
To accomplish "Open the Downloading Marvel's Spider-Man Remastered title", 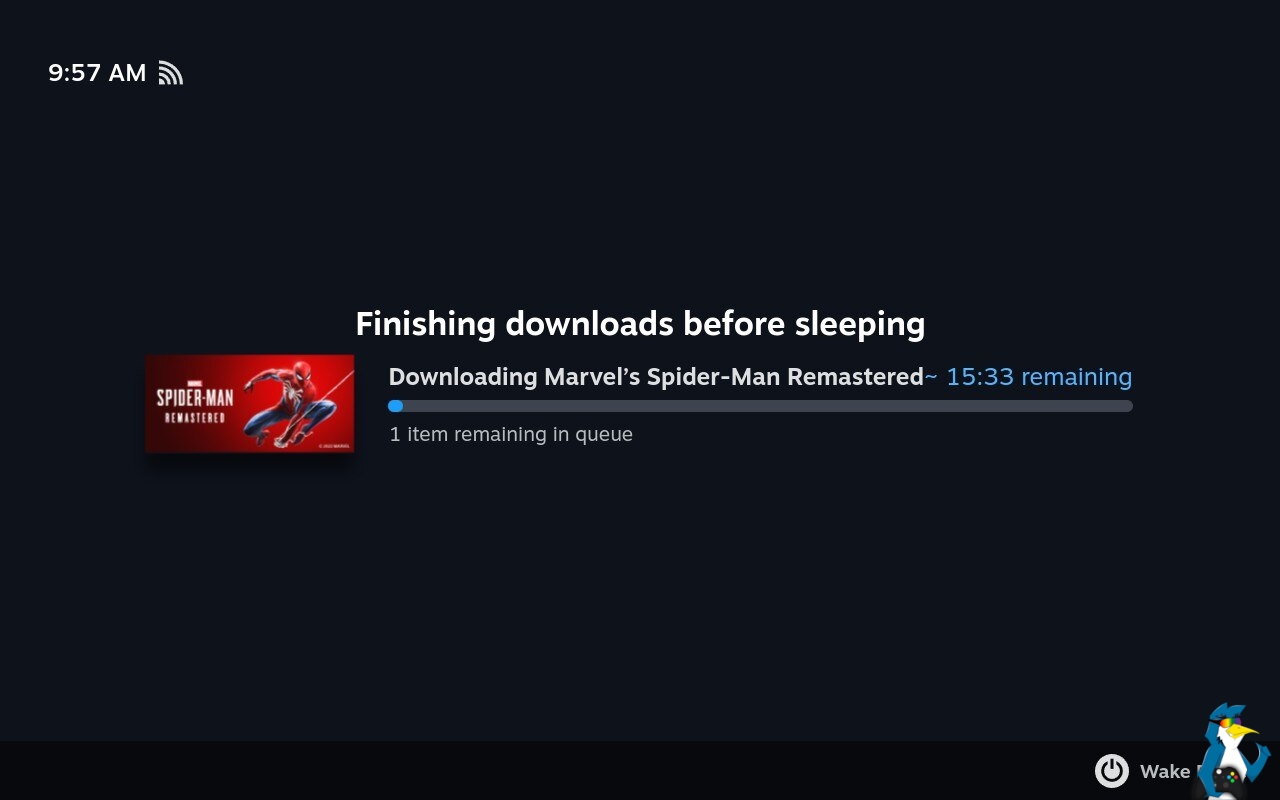I will coord(656,377).
